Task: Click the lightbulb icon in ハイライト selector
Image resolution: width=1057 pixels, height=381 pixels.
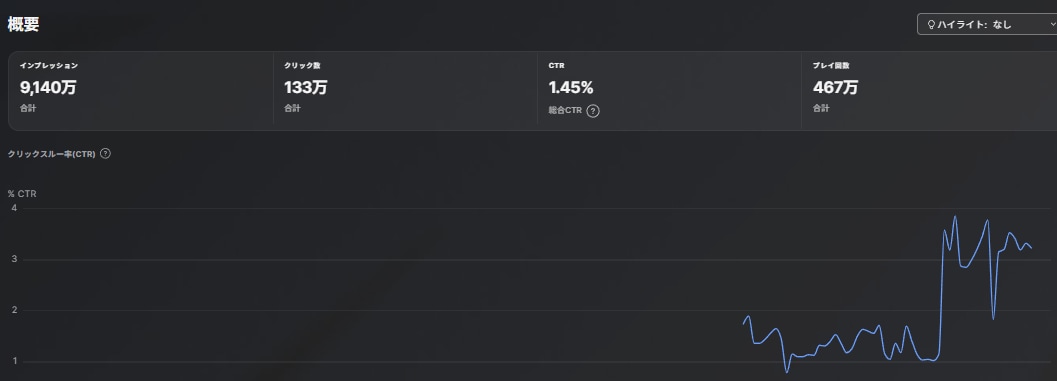Action: tap(932, 25)
